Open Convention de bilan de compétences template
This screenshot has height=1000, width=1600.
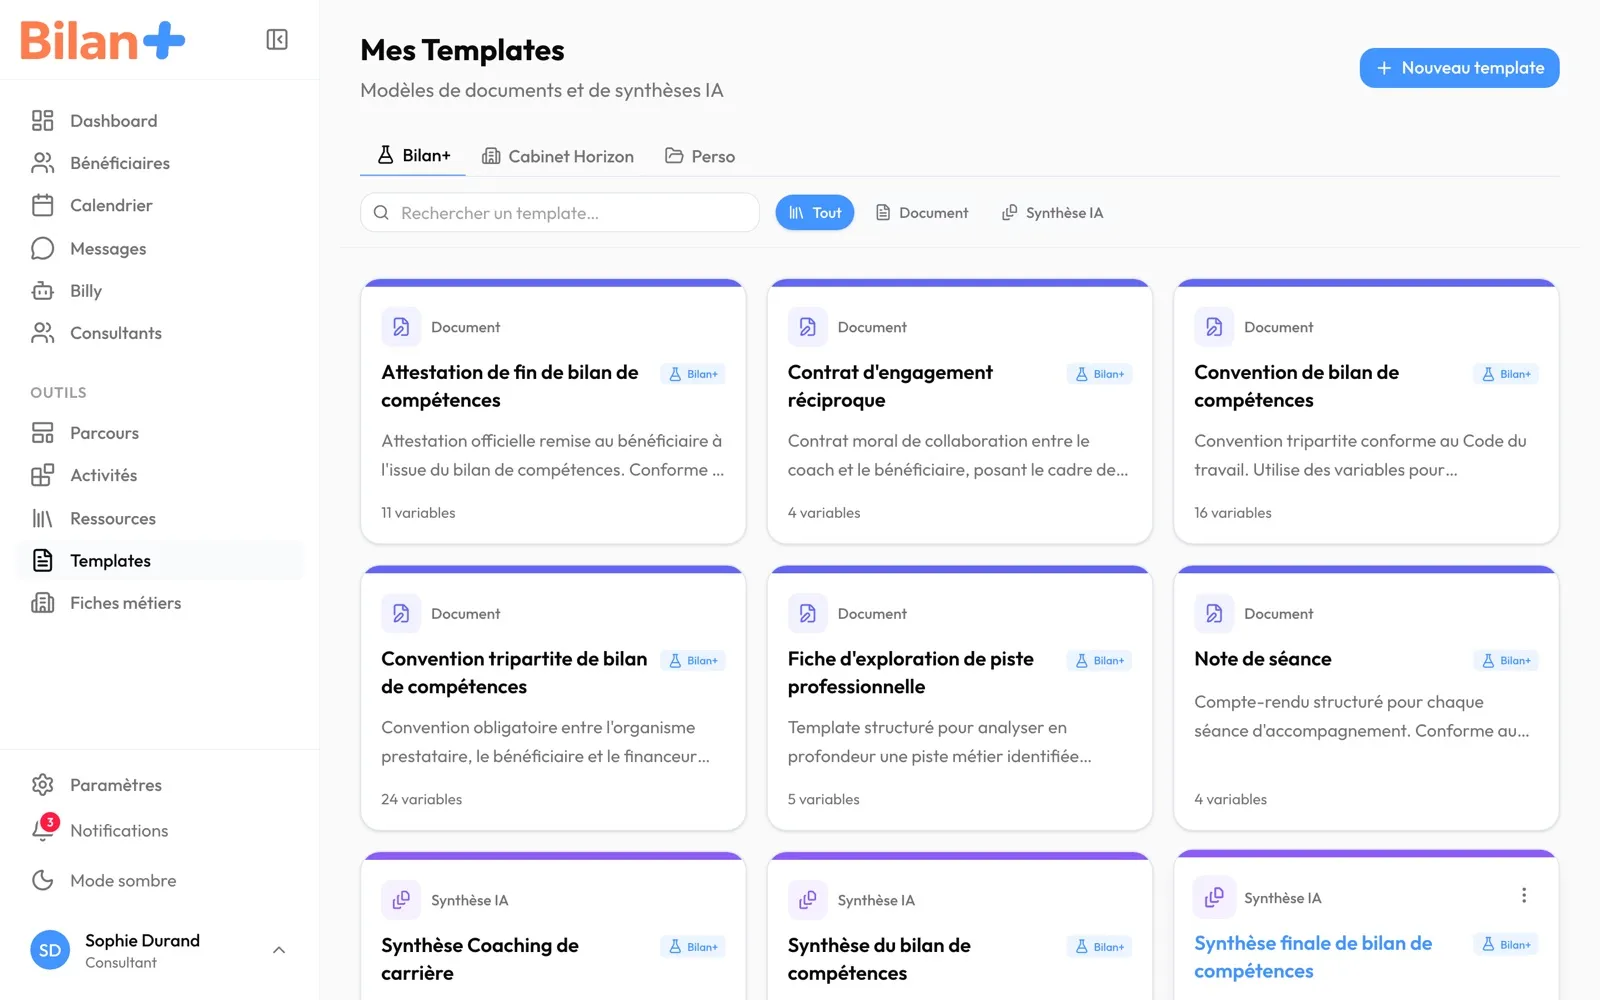tap(1366, 412)
